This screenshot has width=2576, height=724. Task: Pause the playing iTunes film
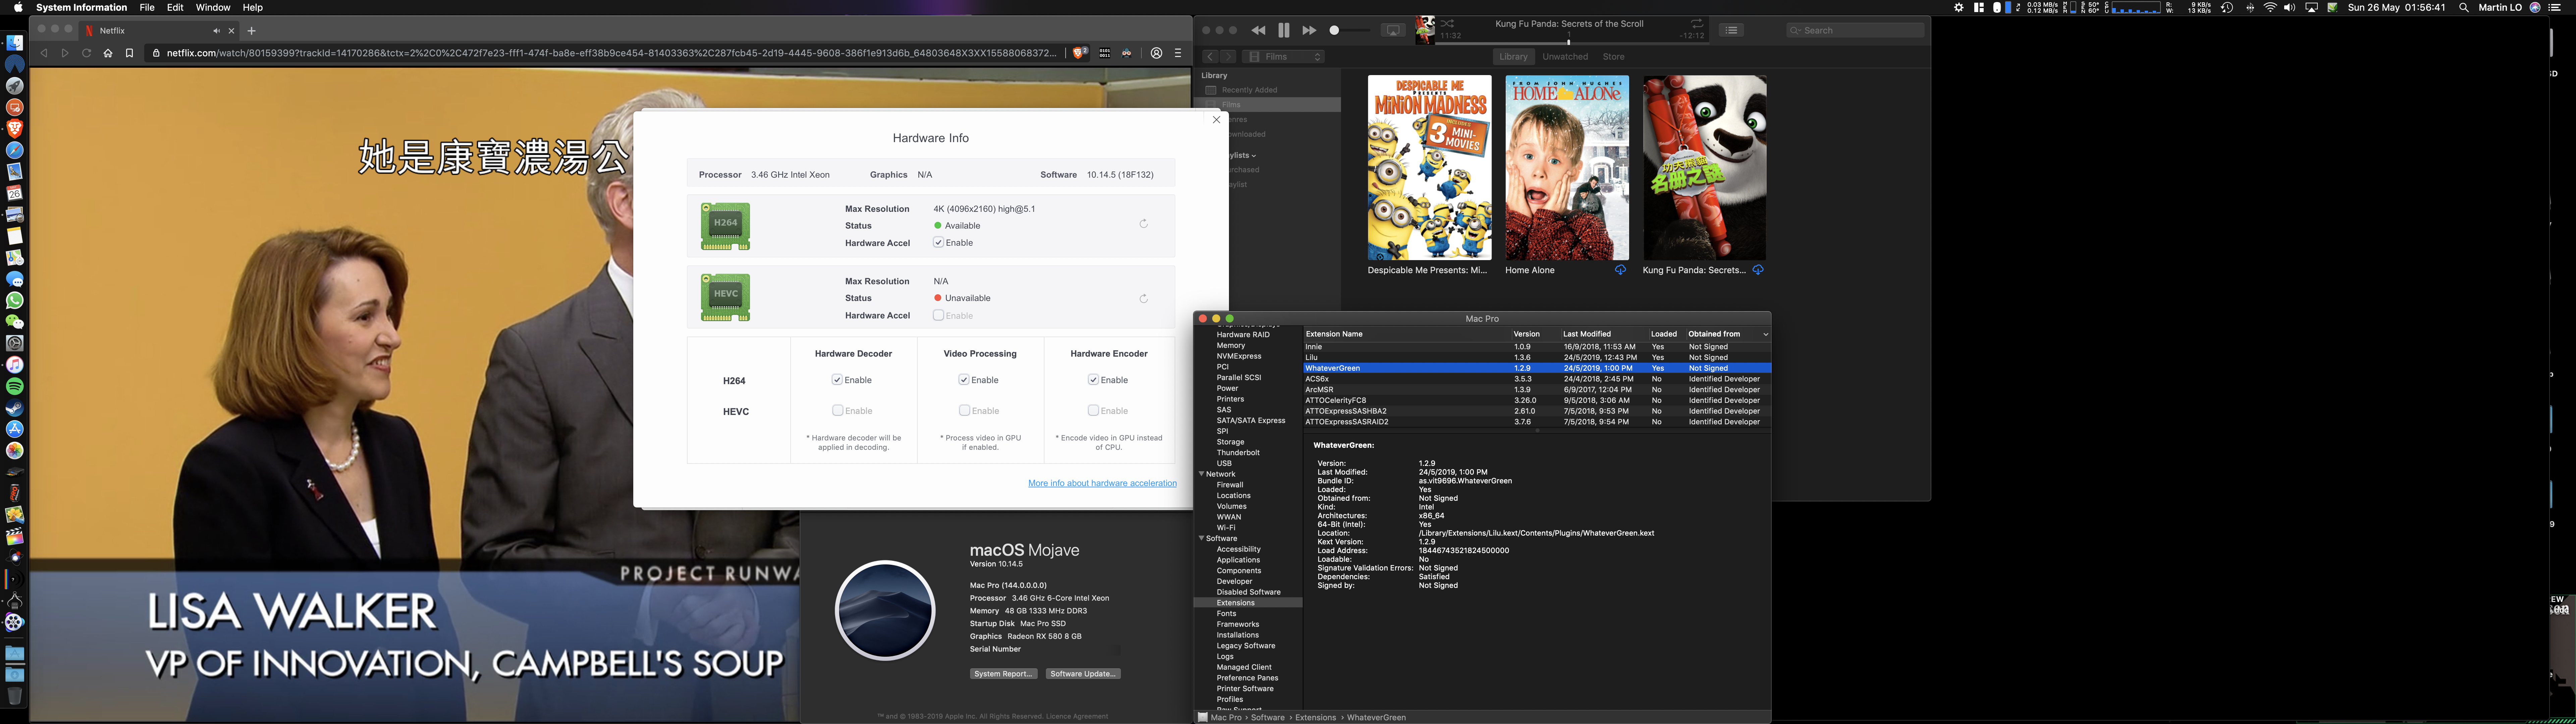pyautogui.click(x=1284, y=30)
